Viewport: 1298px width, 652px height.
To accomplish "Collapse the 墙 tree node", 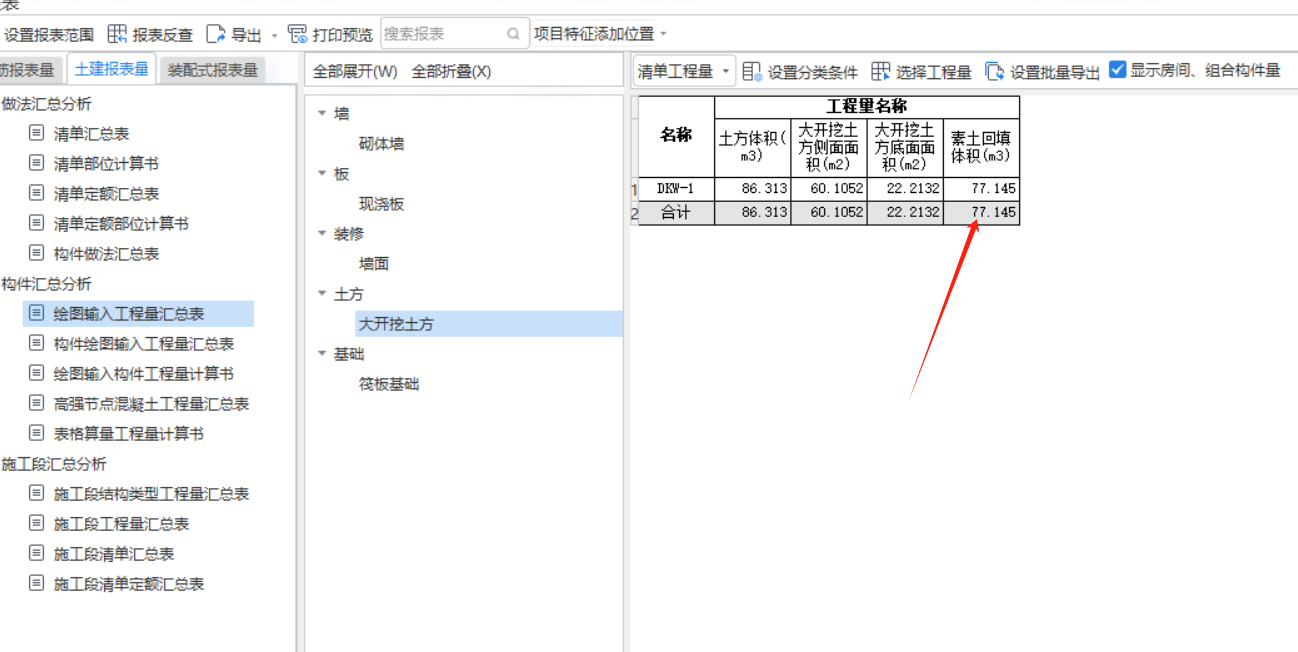I will pos(321,113).
